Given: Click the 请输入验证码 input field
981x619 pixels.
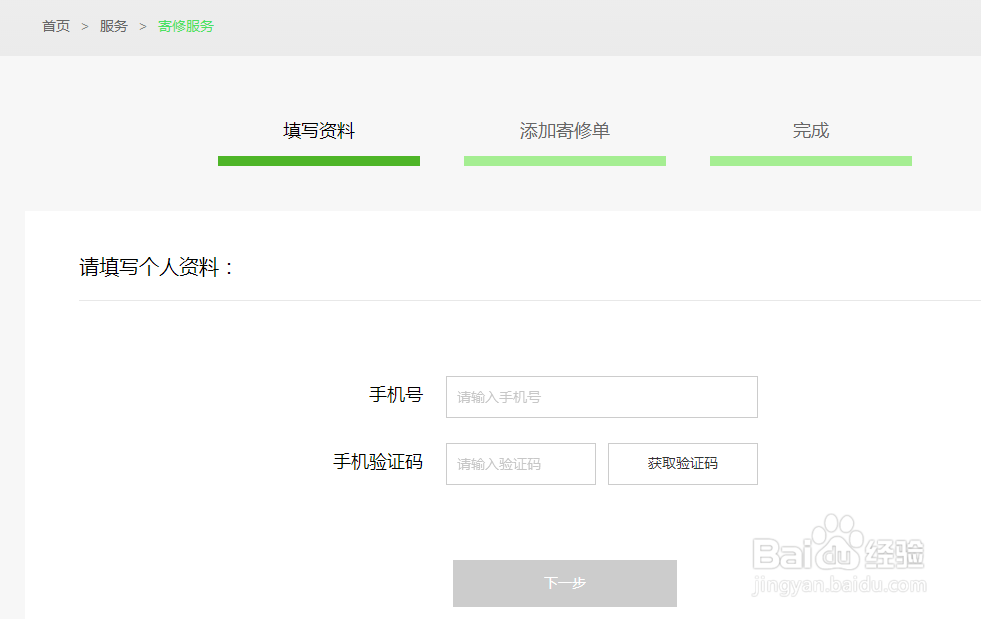Looking at the screenshot, I should point(520,463).
